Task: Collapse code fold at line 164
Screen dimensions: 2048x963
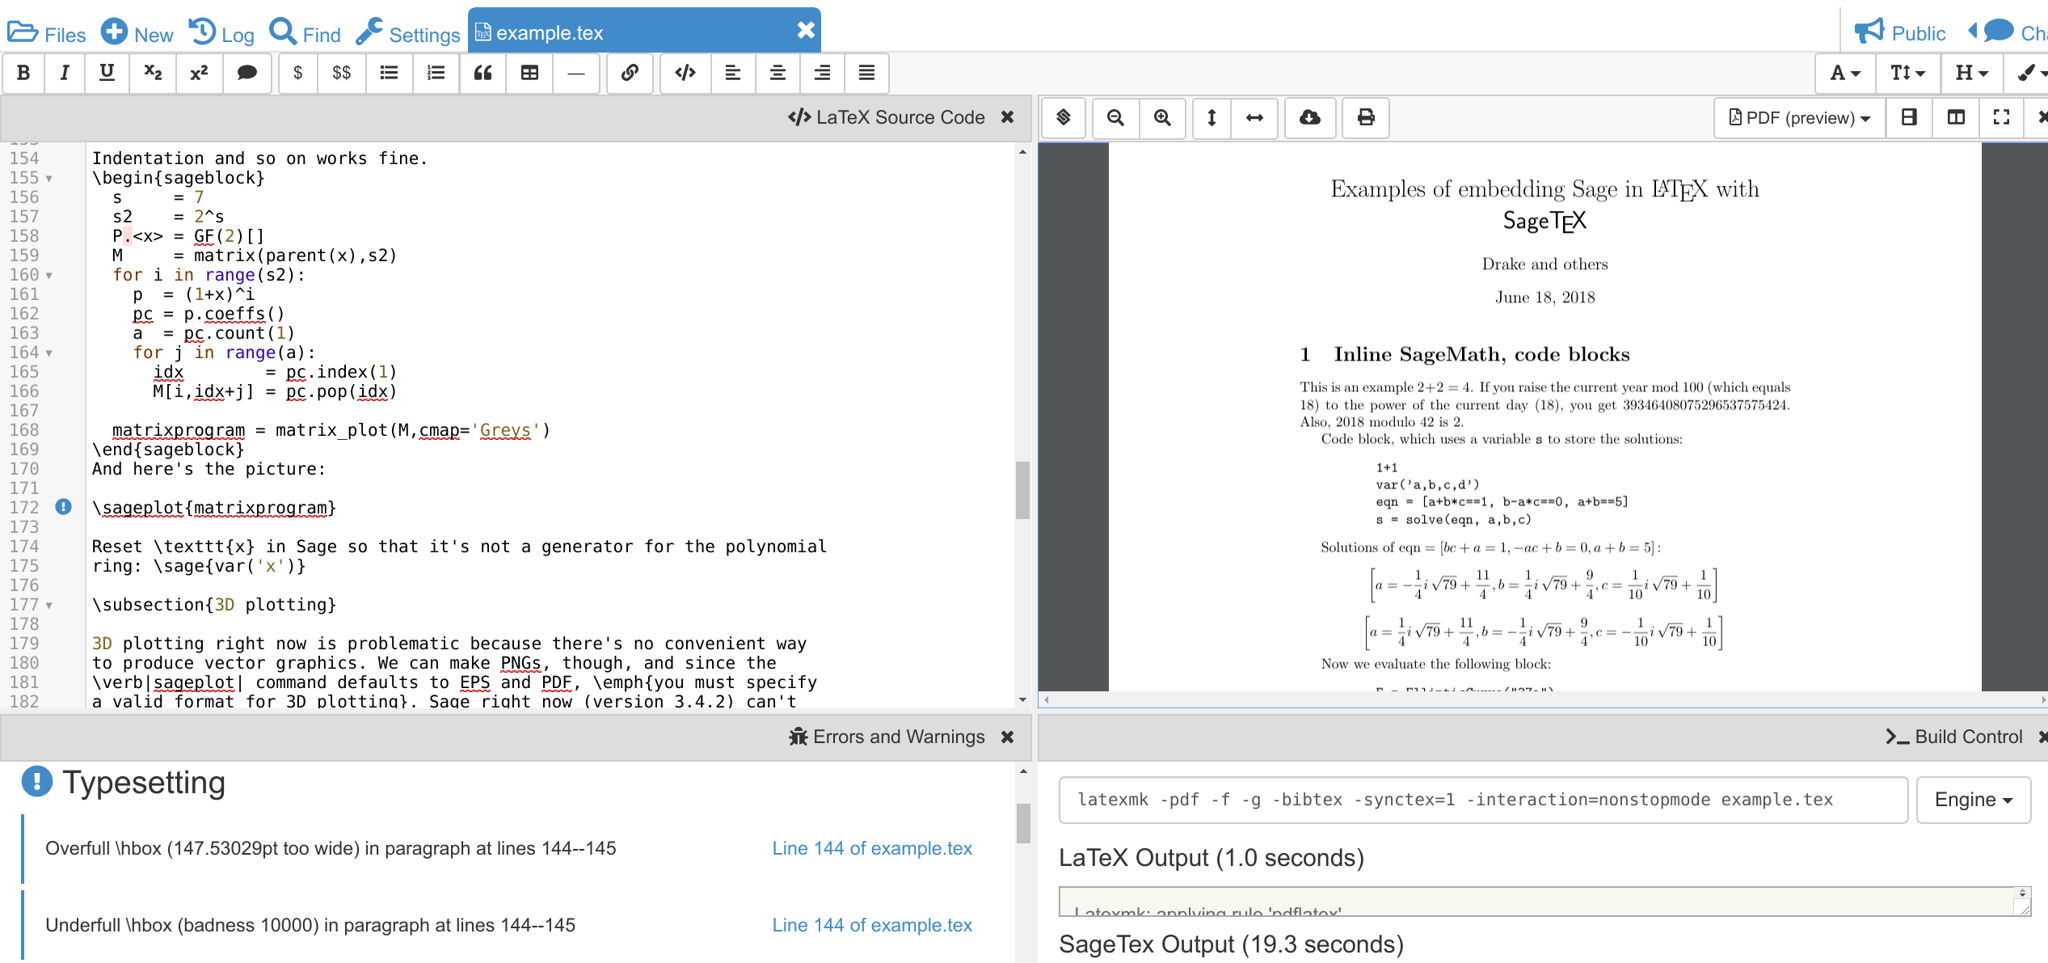Action: click(49, 353)
